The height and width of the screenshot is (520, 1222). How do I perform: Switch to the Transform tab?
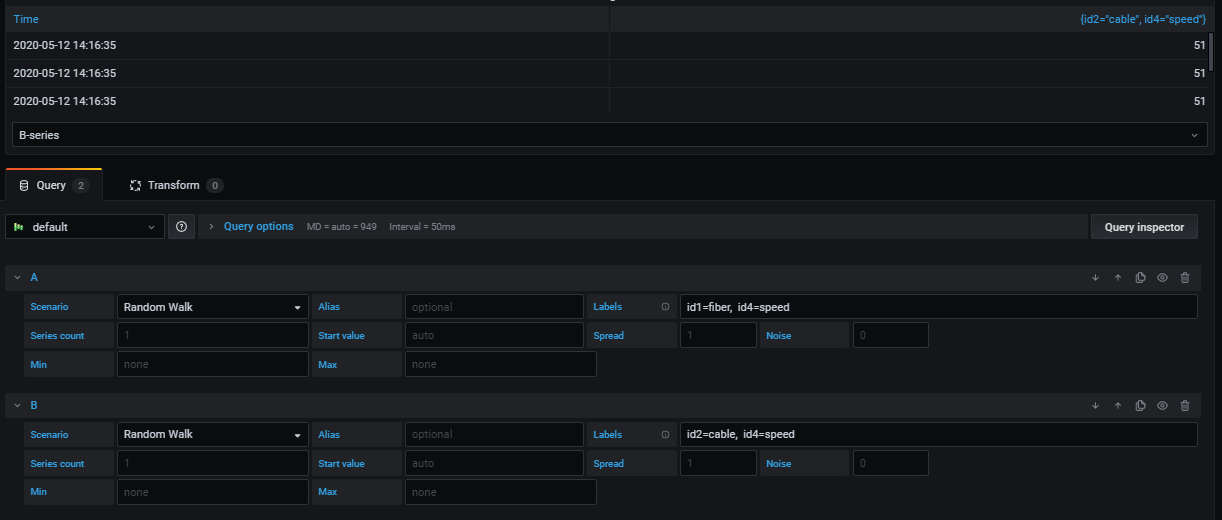pyautogui.click(x=174, y=185)
